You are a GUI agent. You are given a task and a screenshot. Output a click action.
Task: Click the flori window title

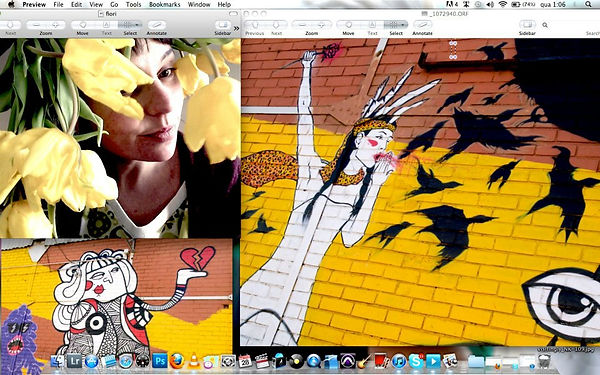[111, 14]
